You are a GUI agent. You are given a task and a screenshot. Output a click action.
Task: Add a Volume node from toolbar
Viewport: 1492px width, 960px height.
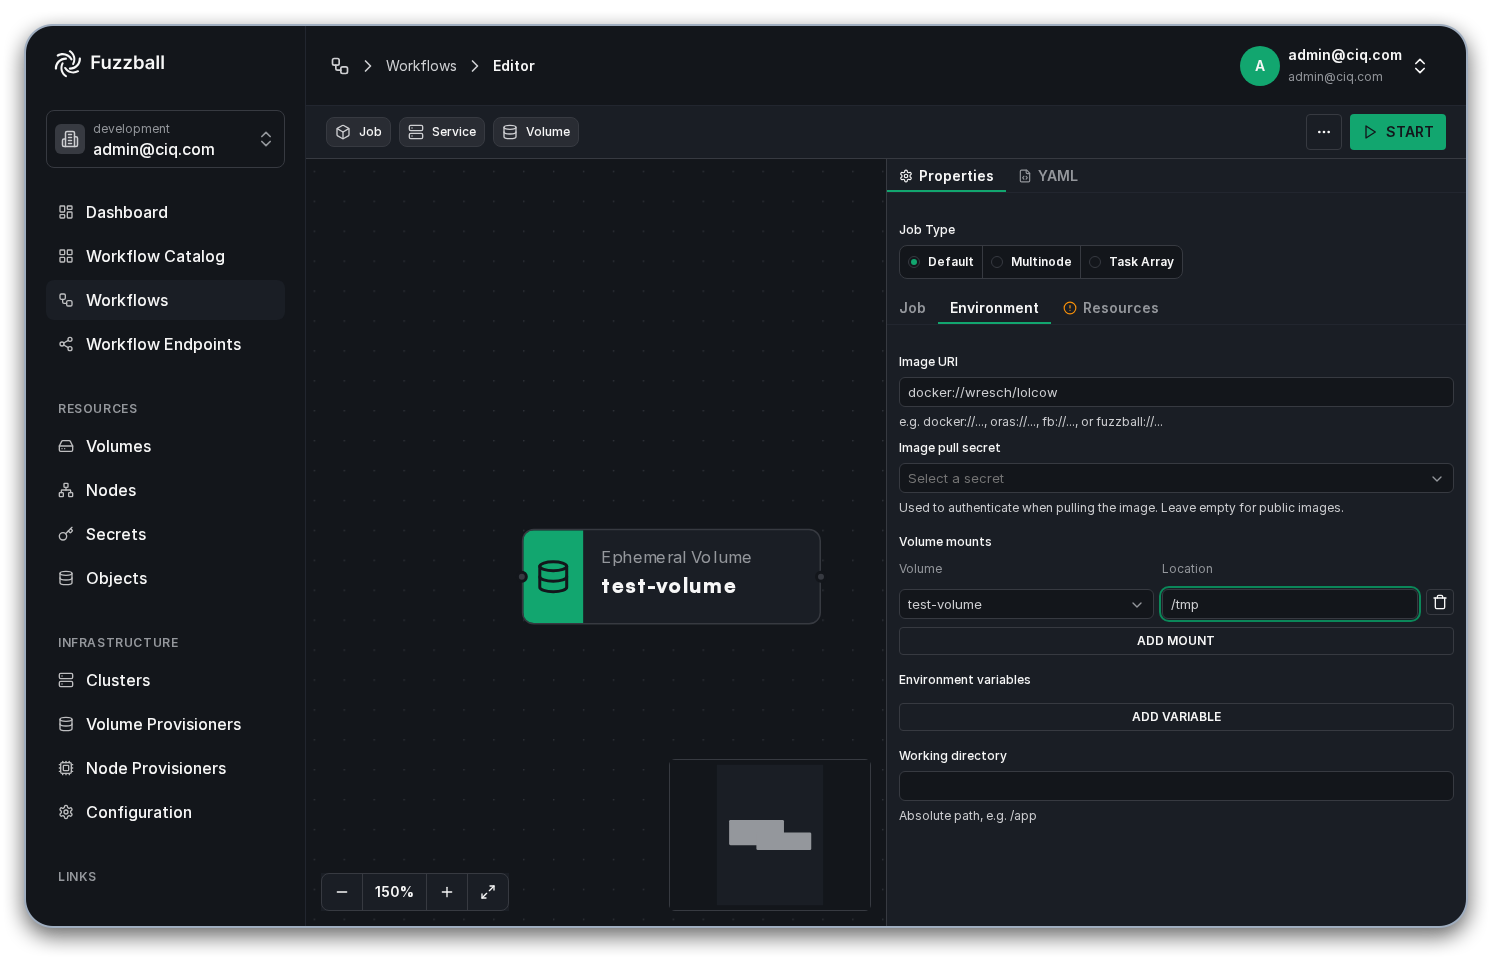[536, 132]
